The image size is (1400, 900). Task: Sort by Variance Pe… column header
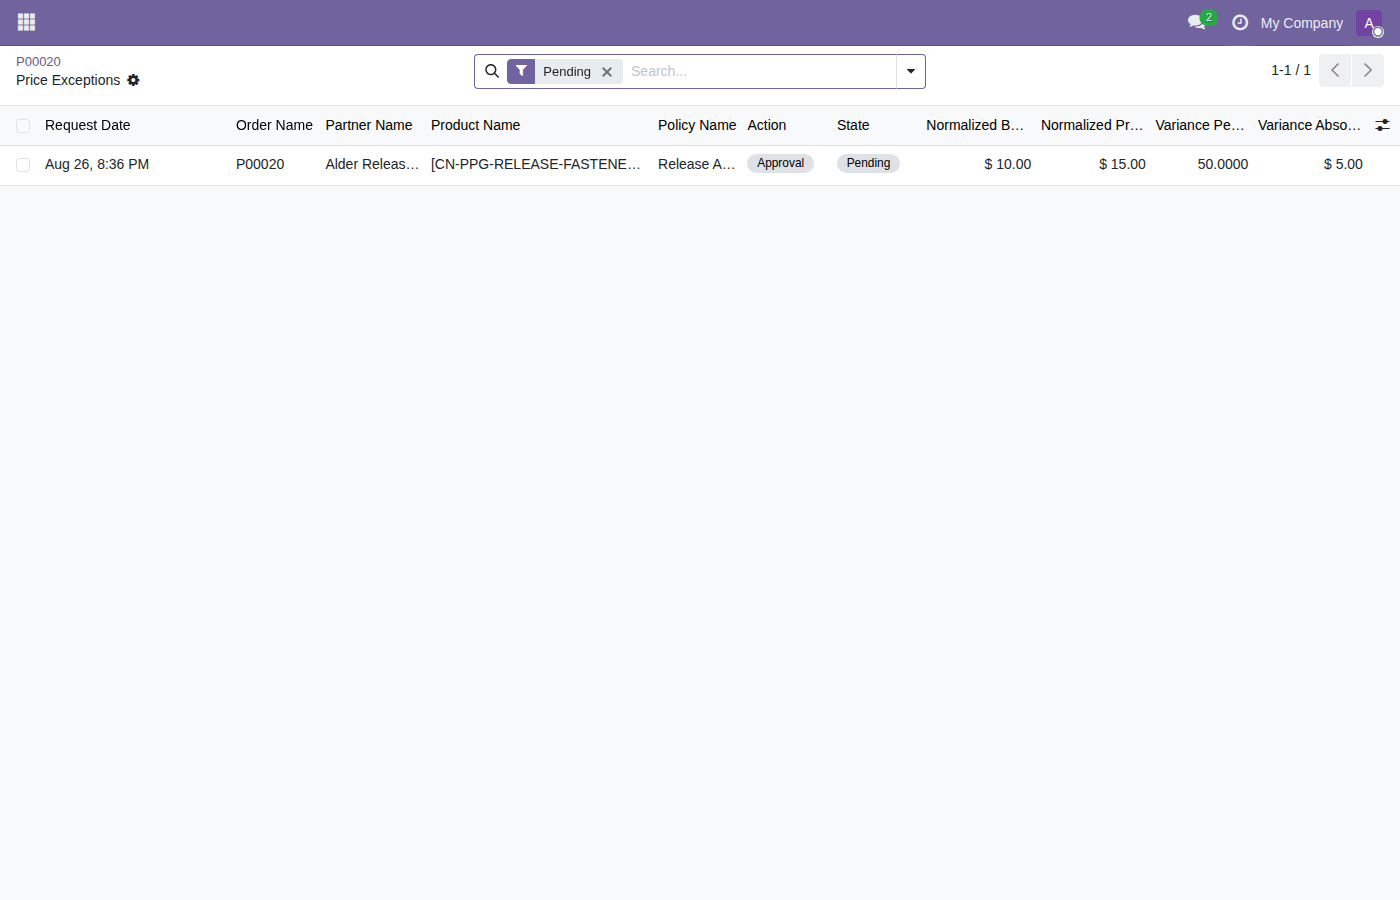click(1200, 125)
